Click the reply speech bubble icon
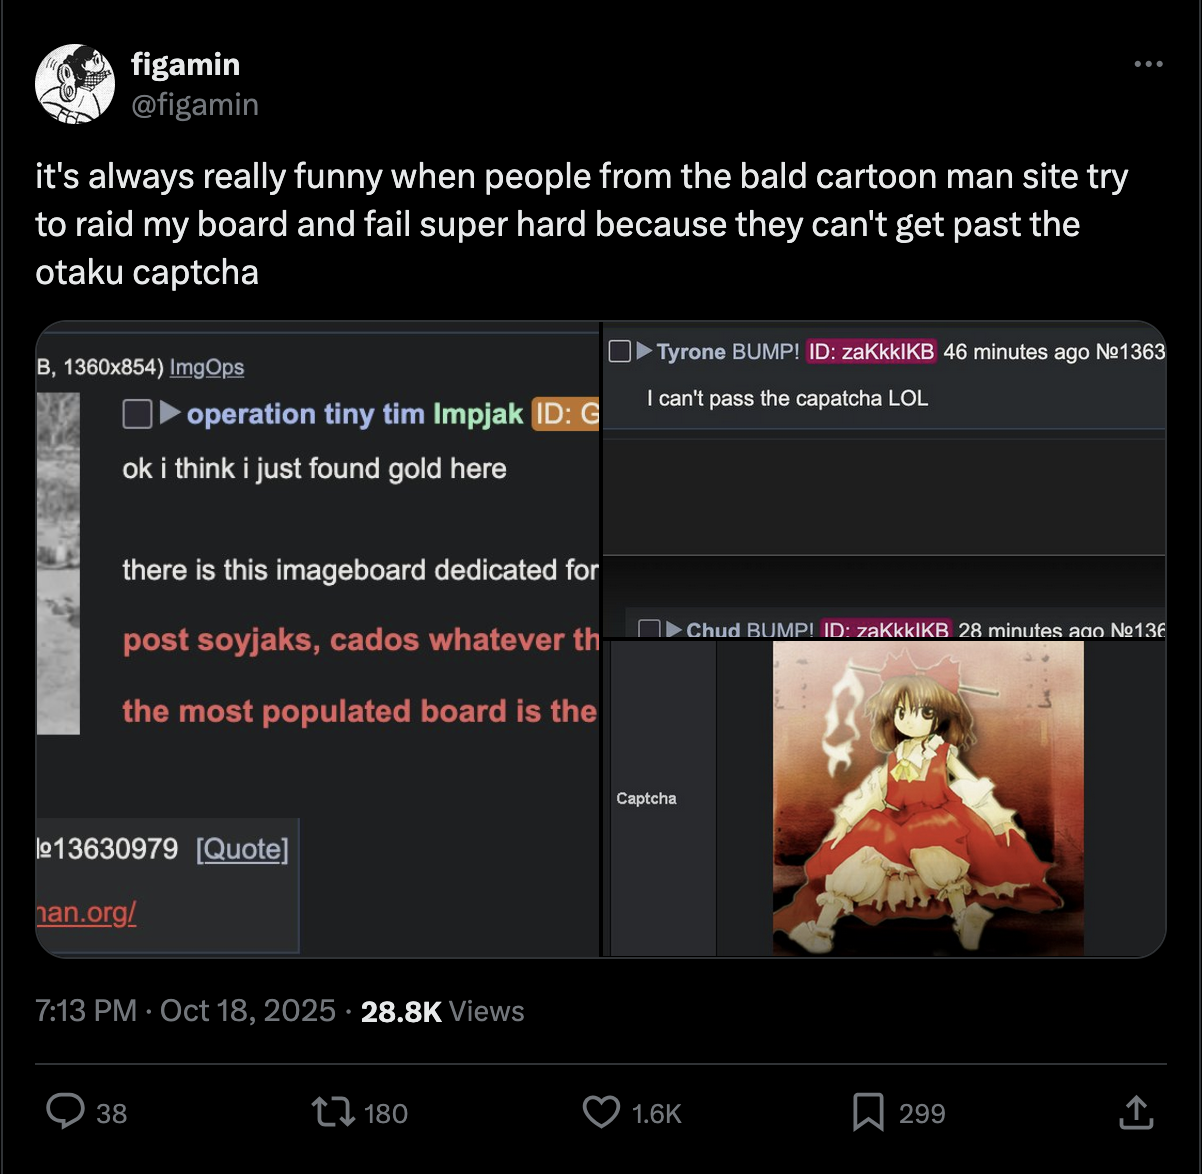Screen dimensions: 1202x1174 pos(66,1112)
